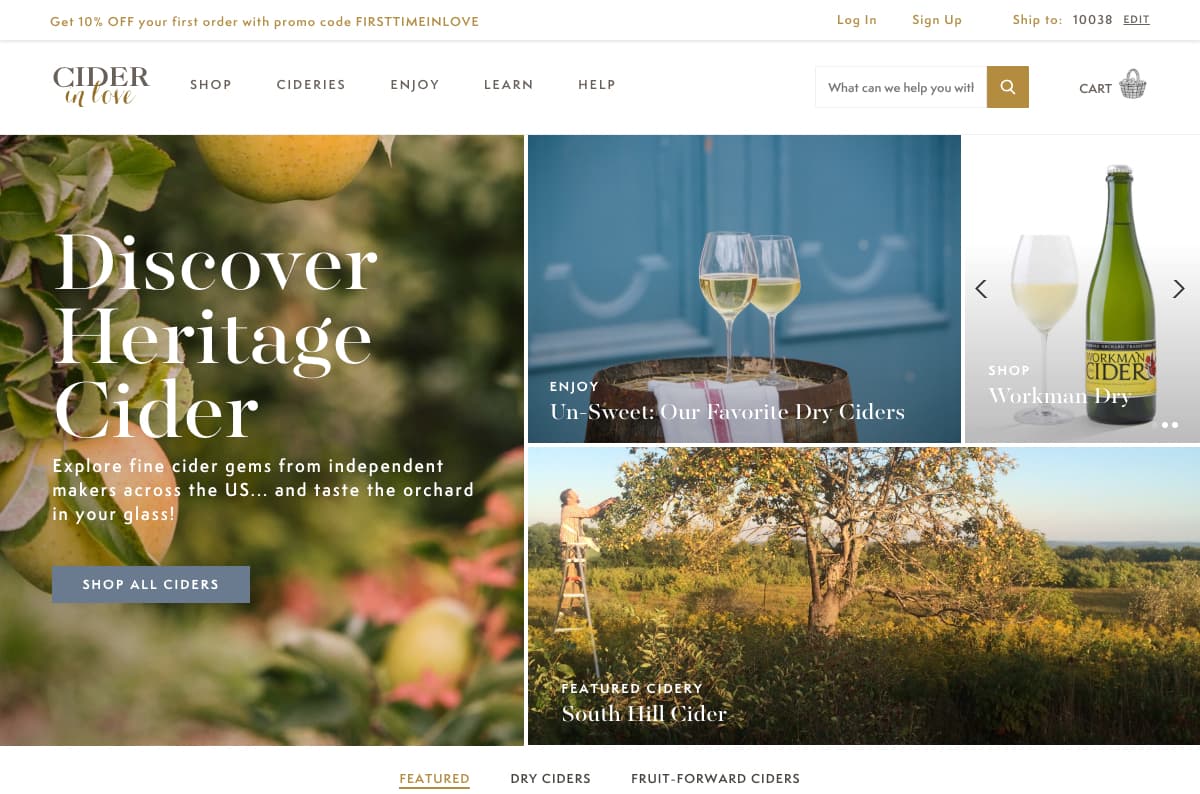
Task: Click the Cider in Love logo
Action: tap(101, 86)
